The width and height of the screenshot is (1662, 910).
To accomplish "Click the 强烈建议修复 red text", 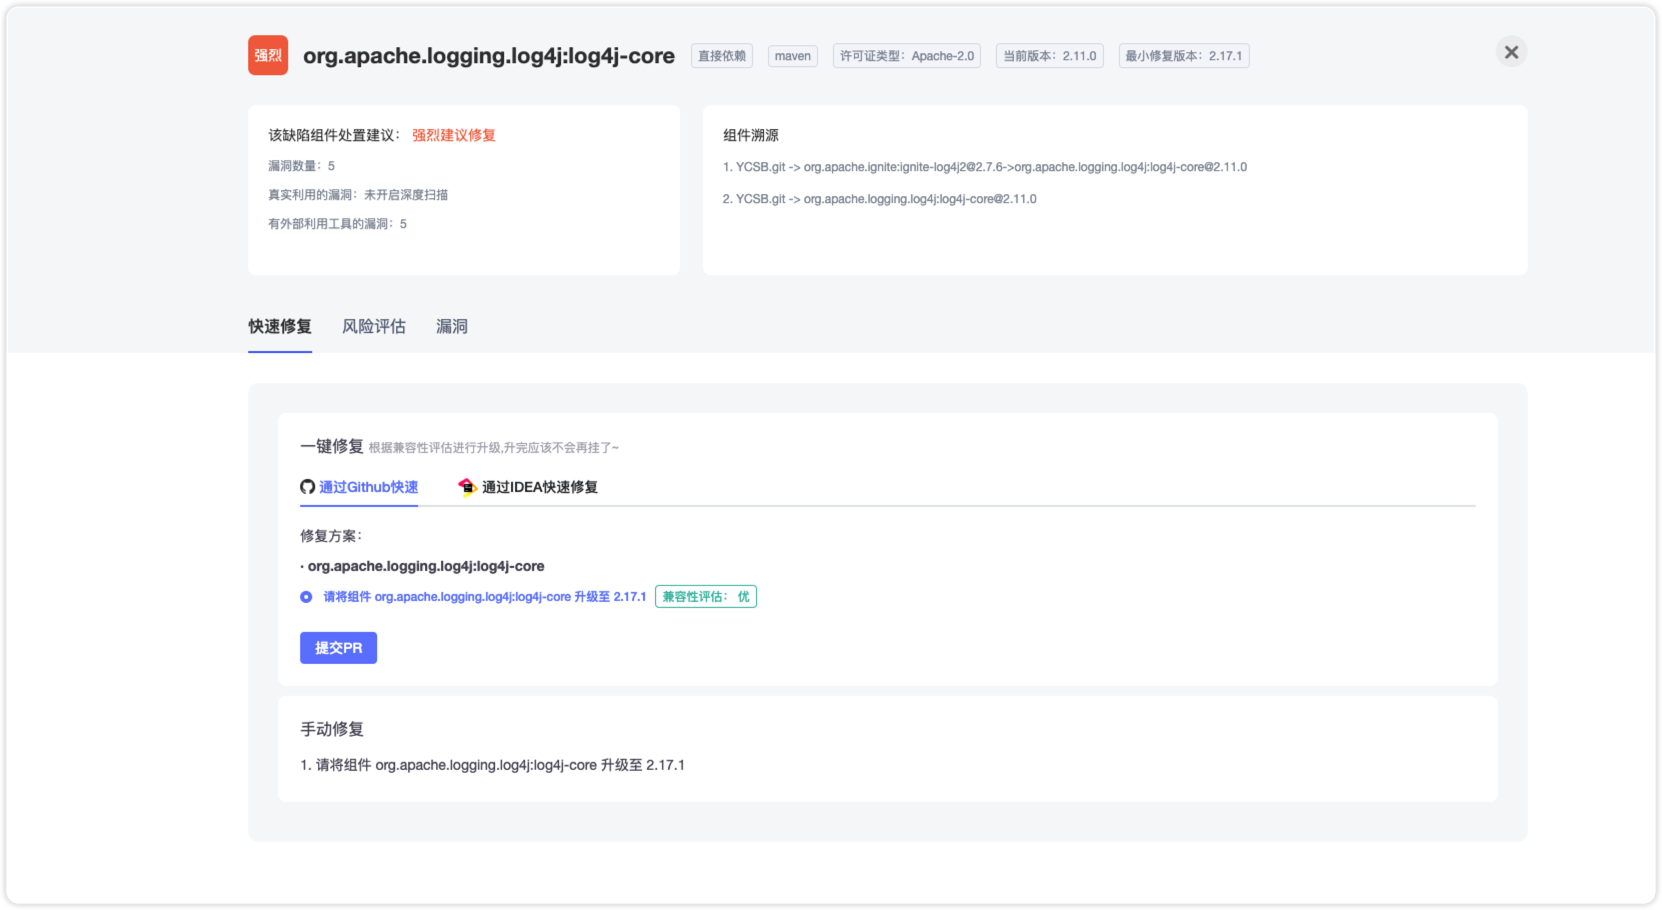I will click(454, 135).
